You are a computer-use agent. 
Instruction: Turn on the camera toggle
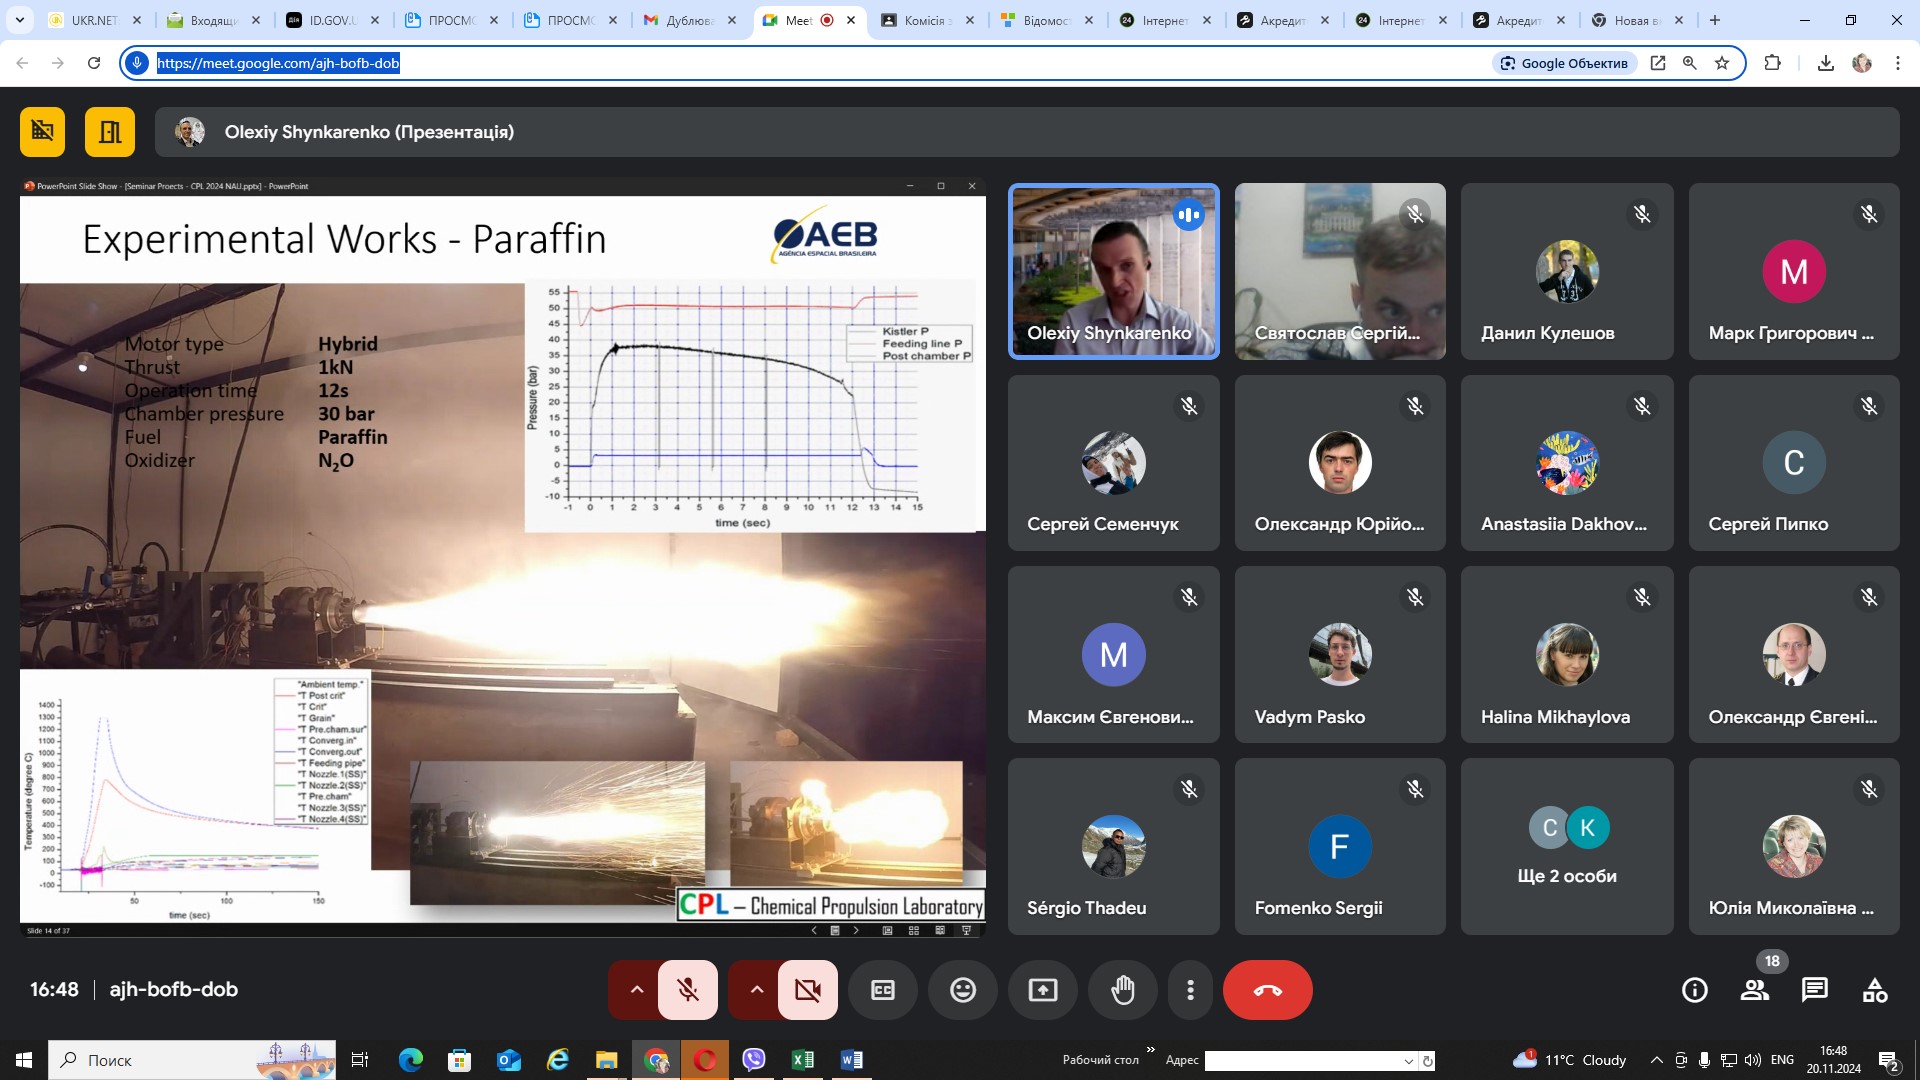coord(807,990)
